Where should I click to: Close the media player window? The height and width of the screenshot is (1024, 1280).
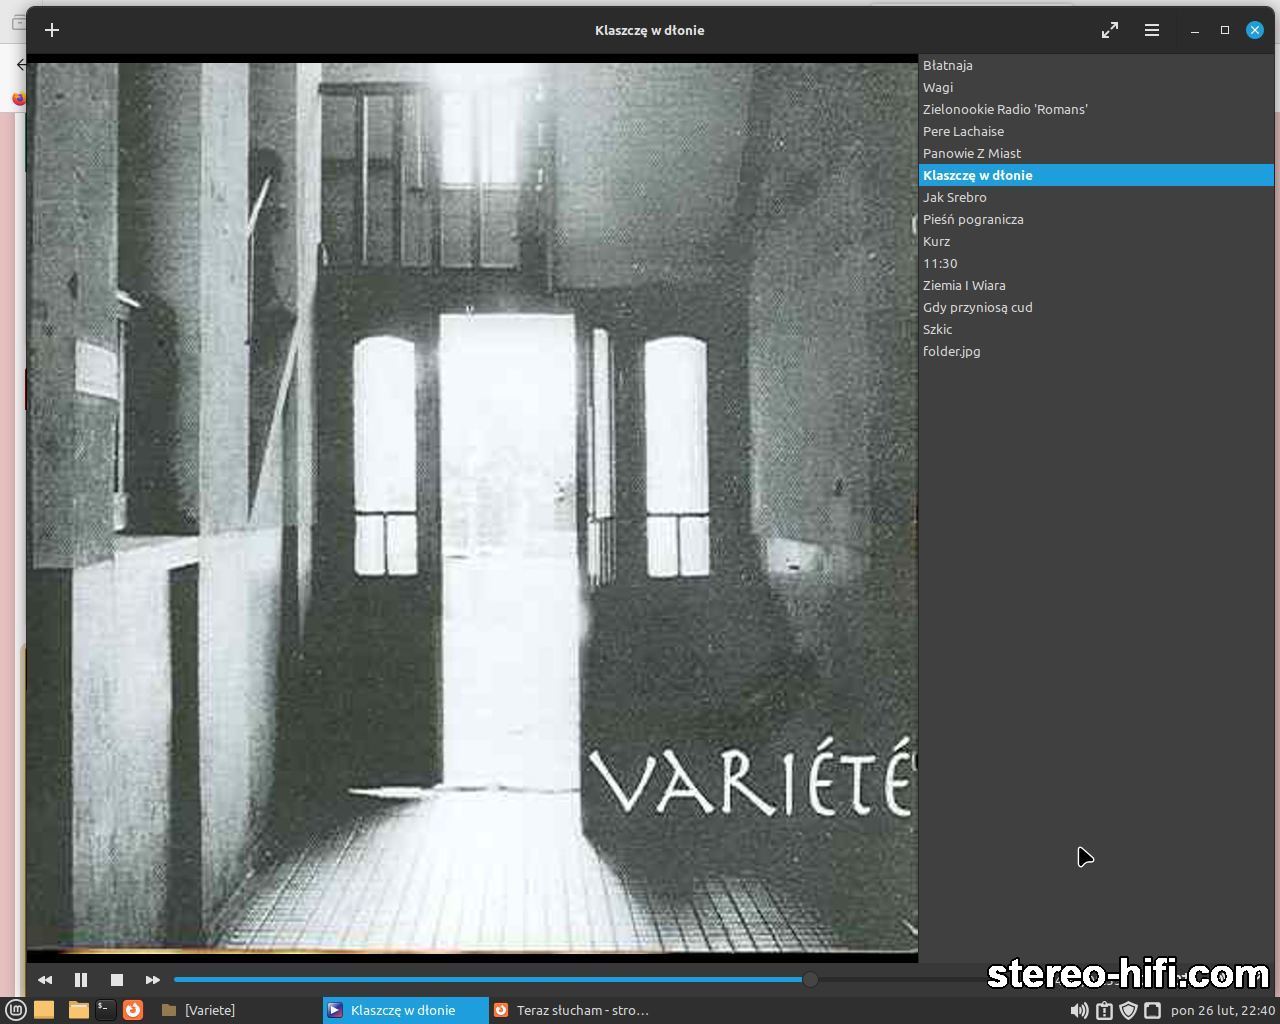(x=1255, y=30)
